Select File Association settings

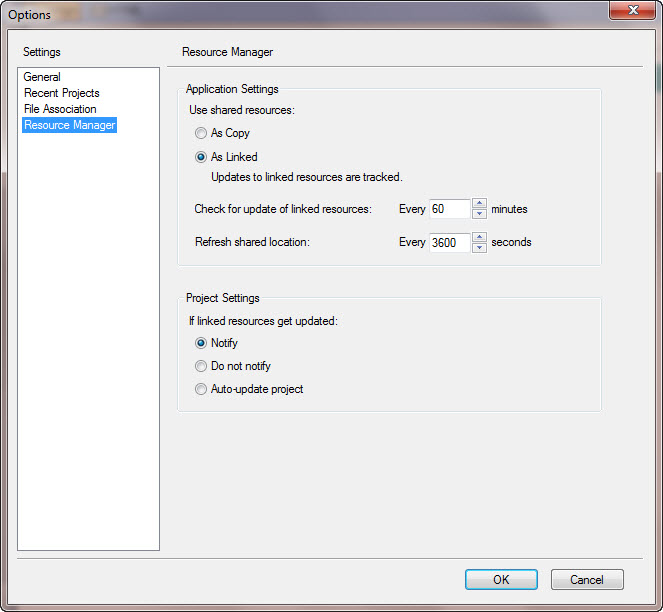click(x=60, y=109)
